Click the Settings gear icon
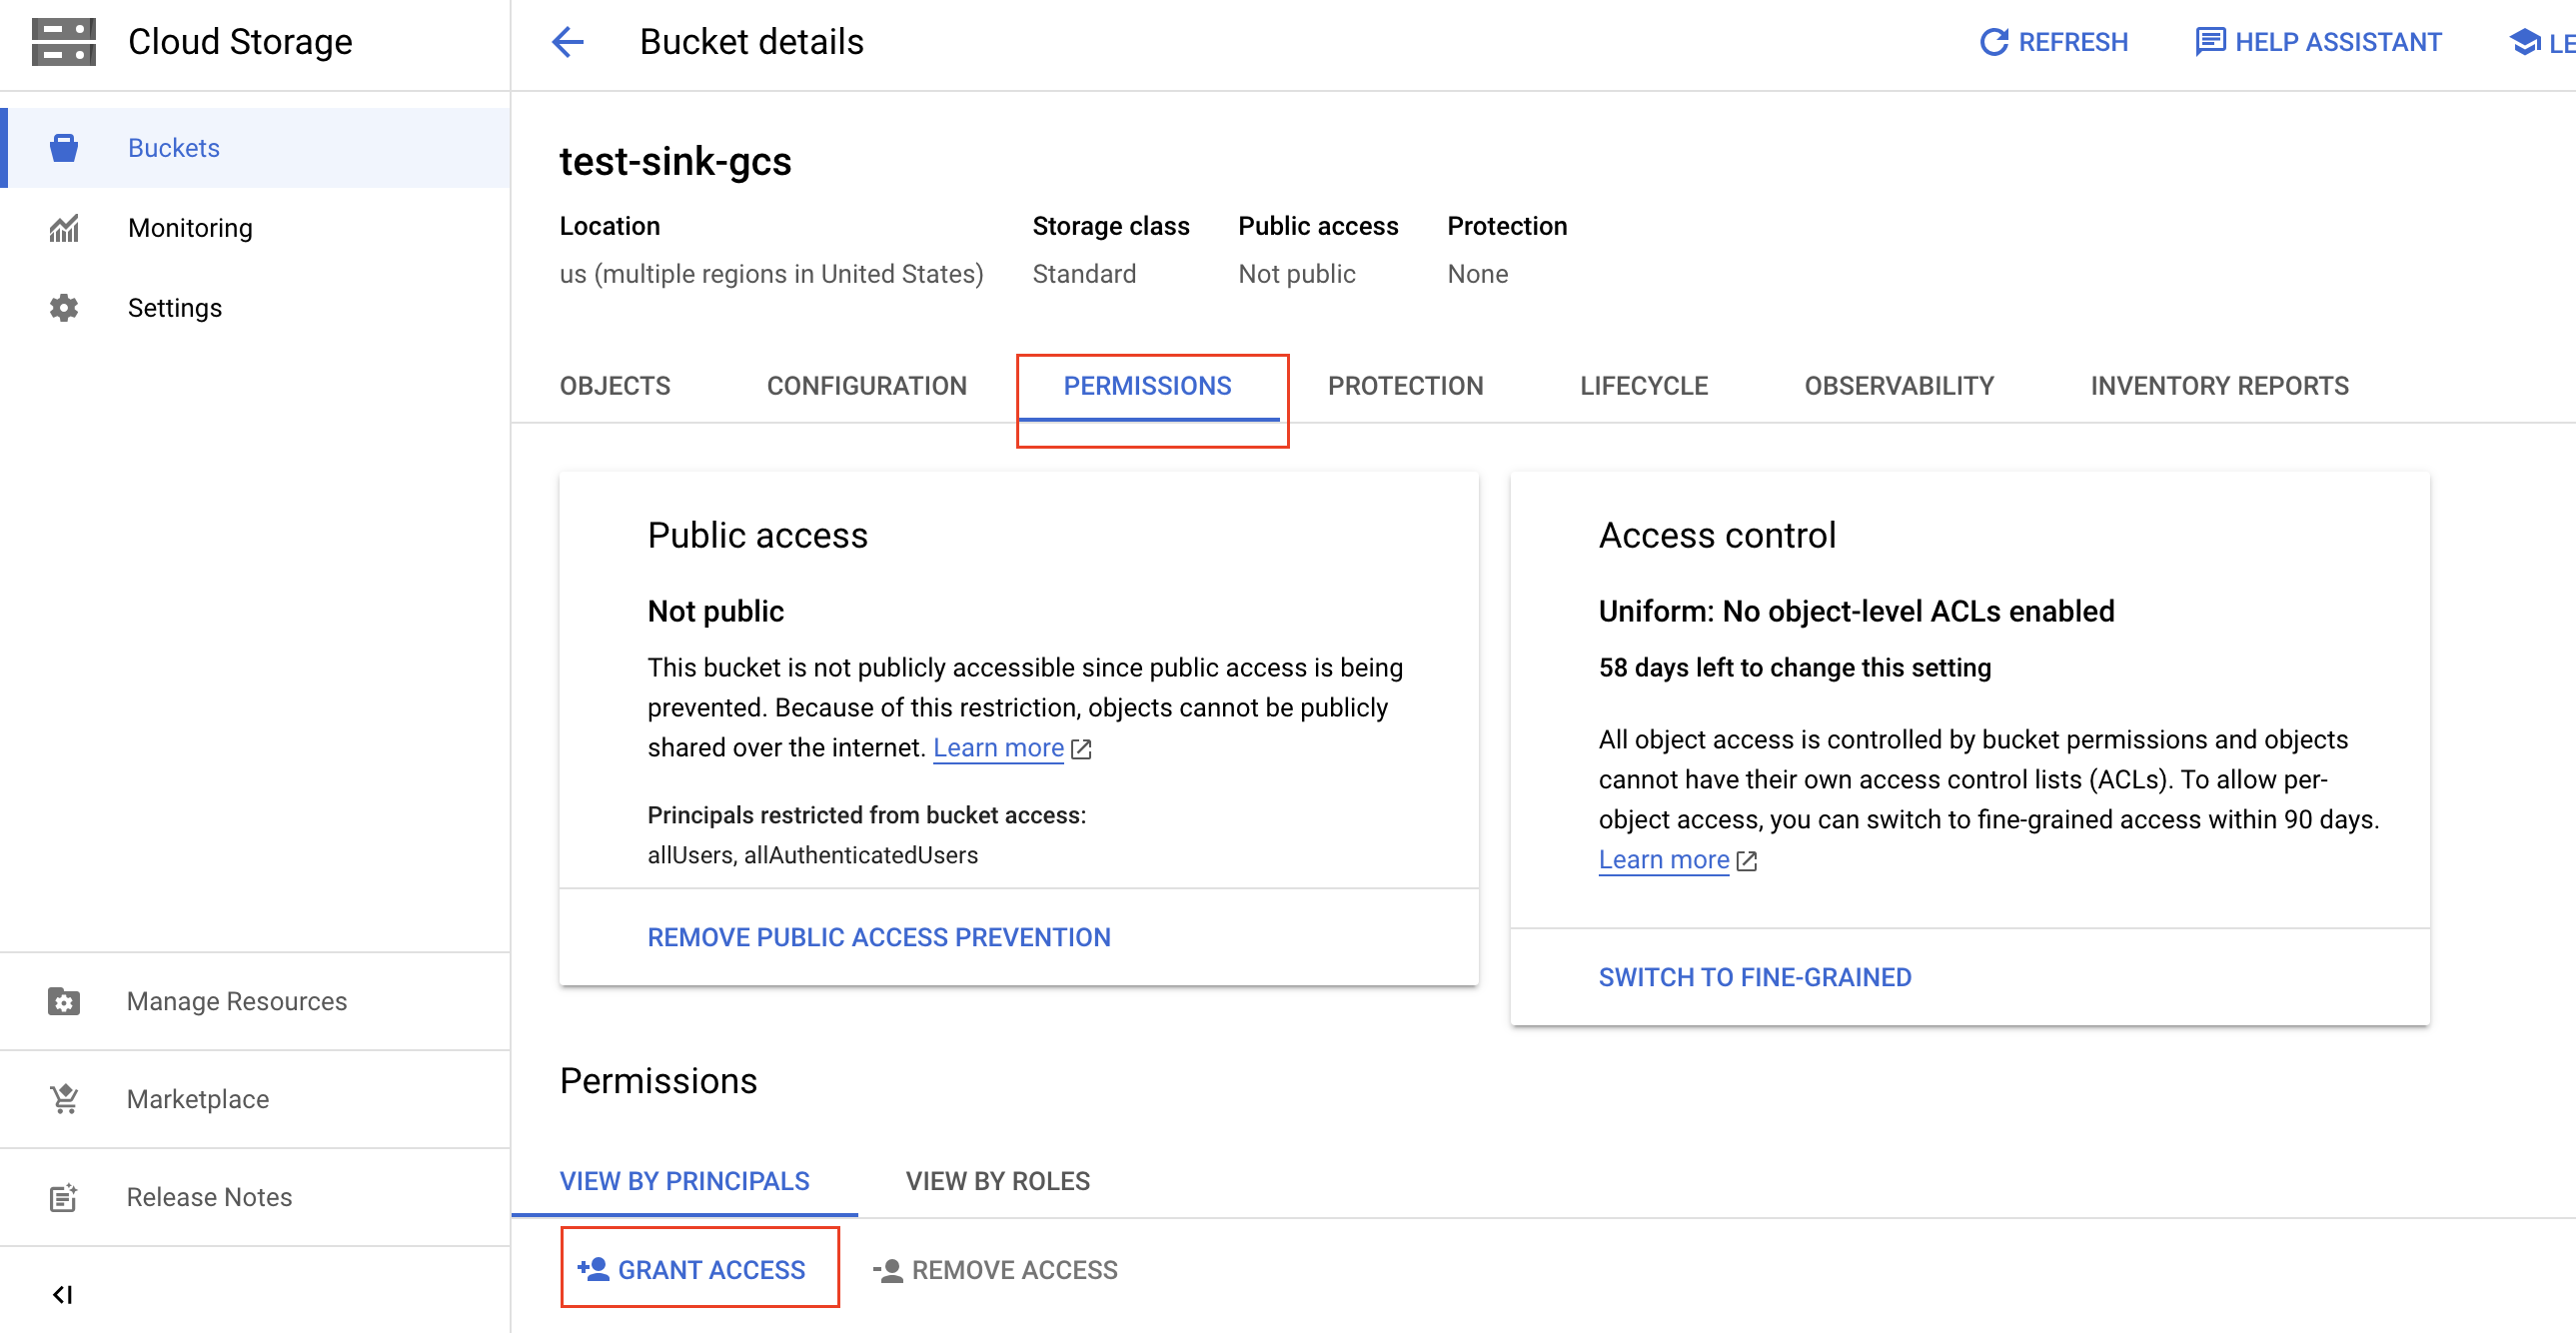 pyautogui.click(x=64, y=308)
